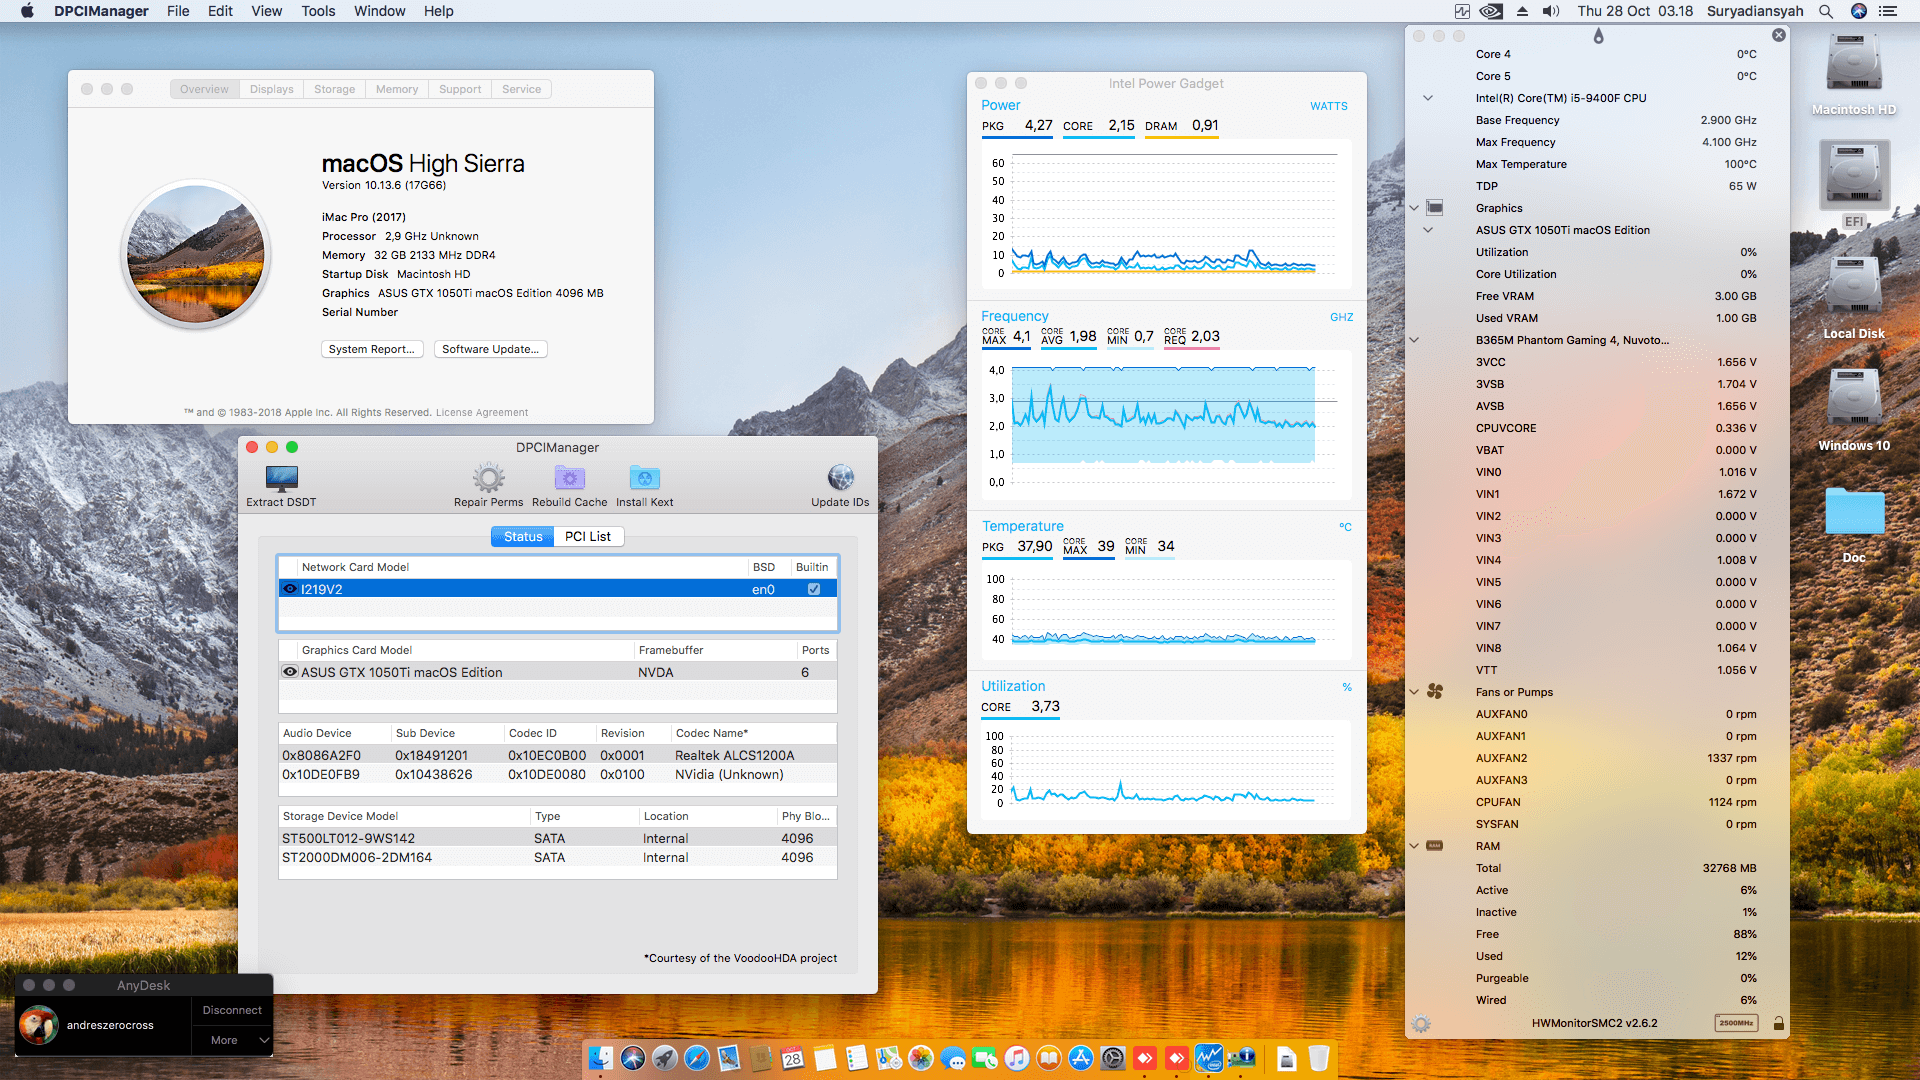Toggle the lock icon in HWMonitor
The image size is (1920, 1080).
[x=1778, y=1023]
